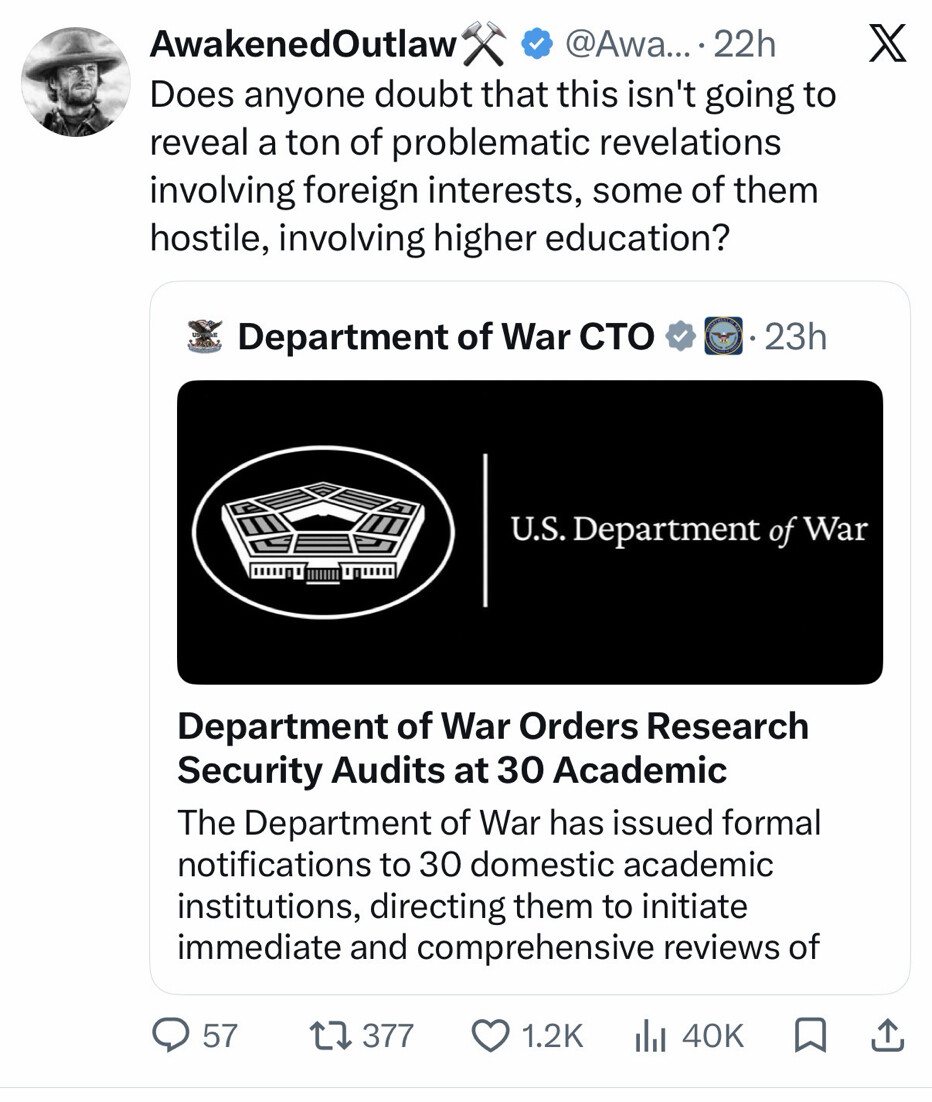
Task: Open the Research Security Audits article headline
Action: point(493,748)
